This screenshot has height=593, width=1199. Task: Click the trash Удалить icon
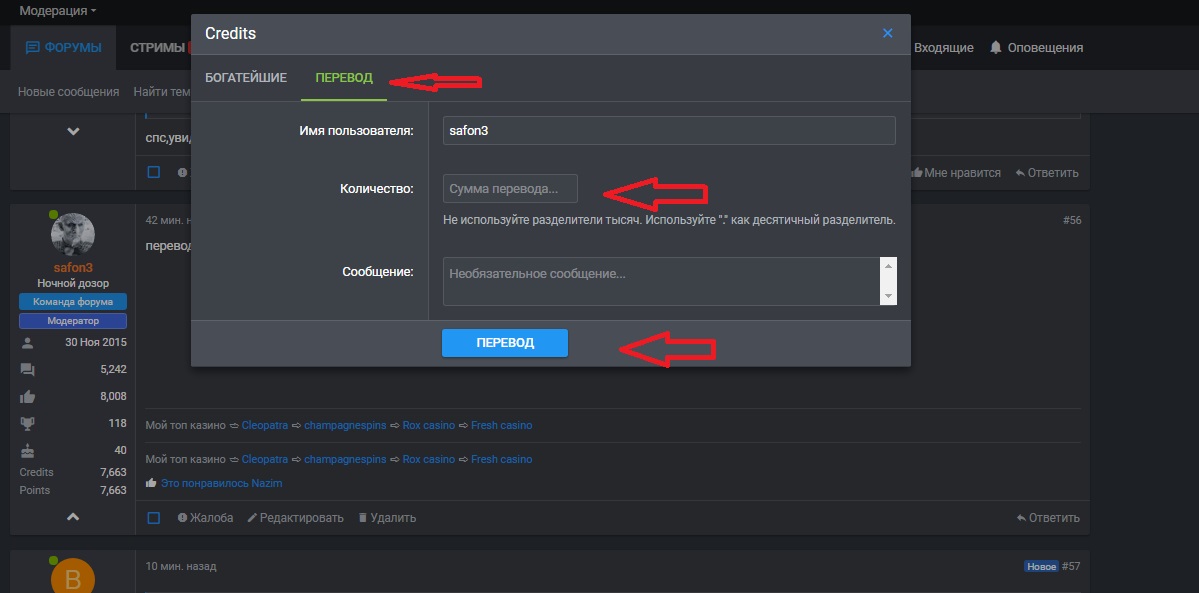[x=362, y=518]
